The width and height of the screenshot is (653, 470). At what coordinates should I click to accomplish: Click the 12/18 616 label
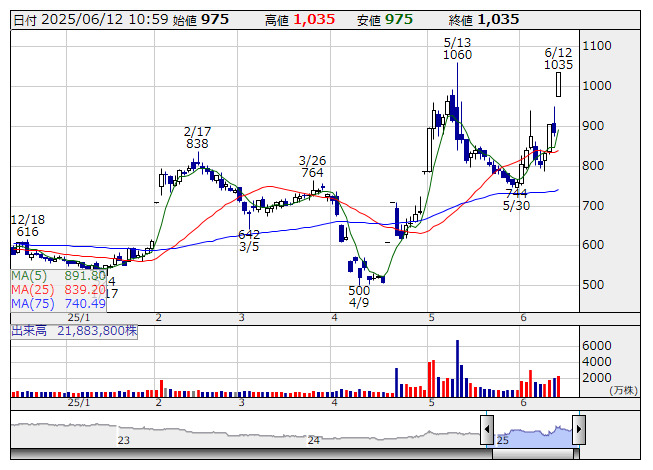point(27,226)
